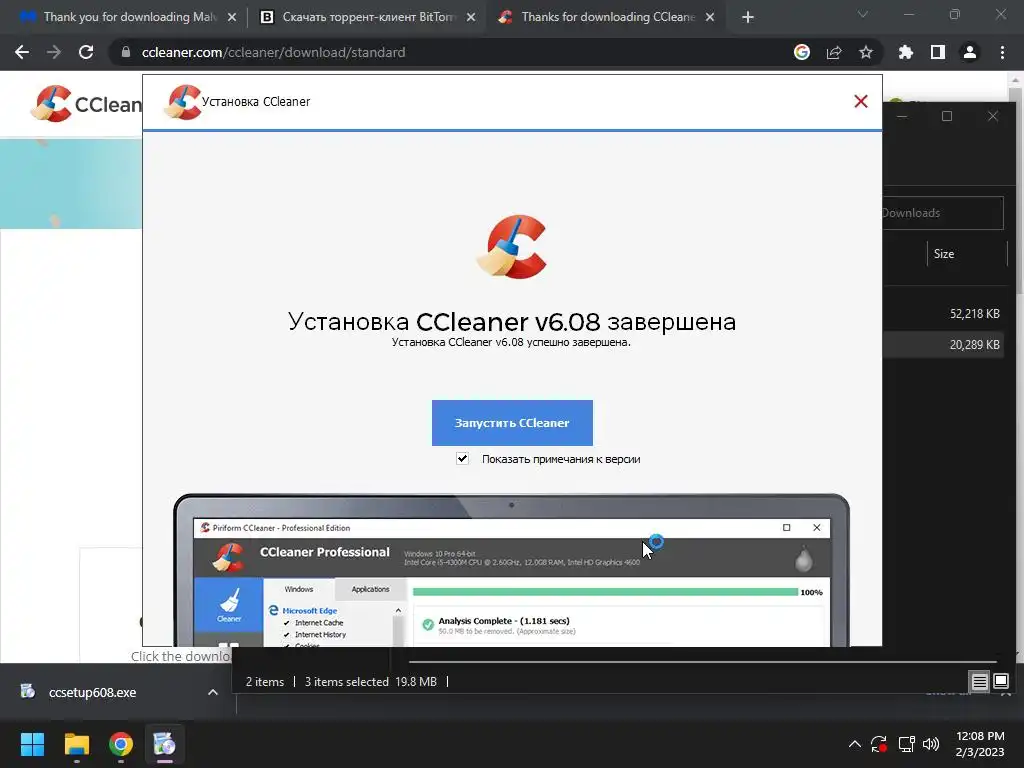Viewport: 1024px width, 768px height.
Task: Share this page via the share icon
Action: click(x=834, y=52)
